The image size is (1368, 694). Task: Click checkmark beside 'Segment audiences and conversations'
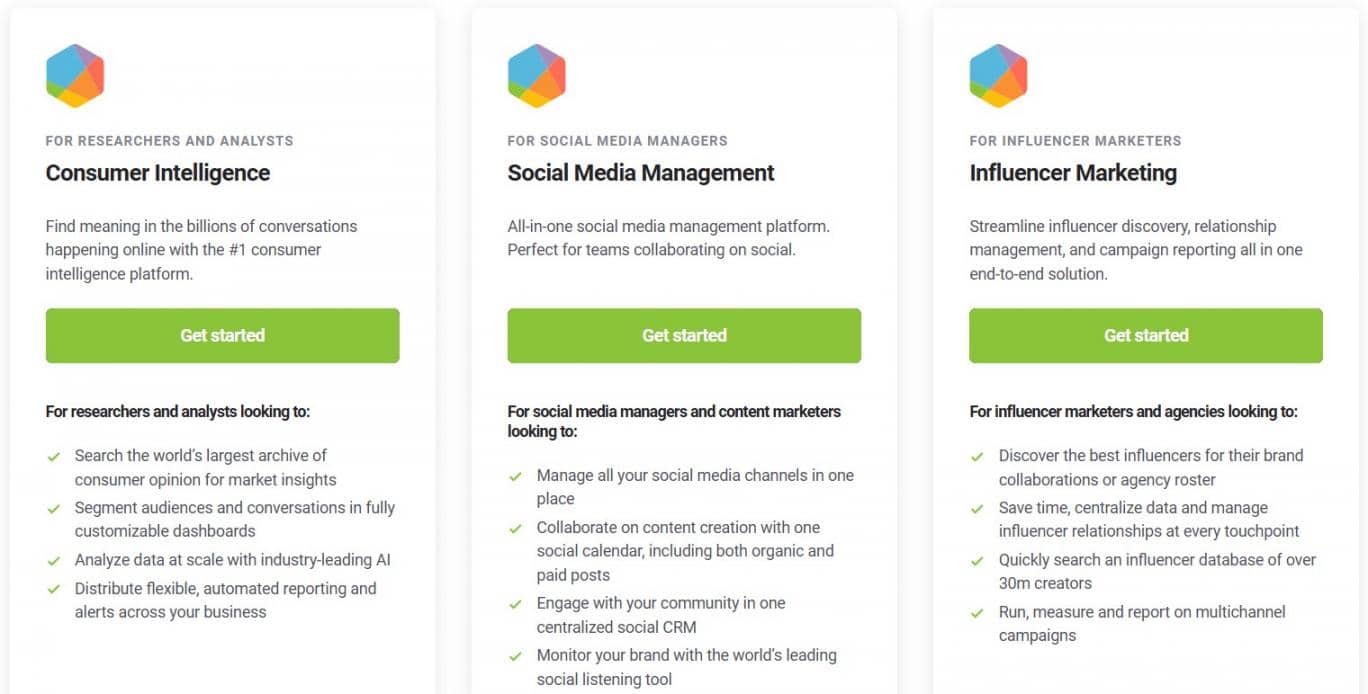click(54, 508)
